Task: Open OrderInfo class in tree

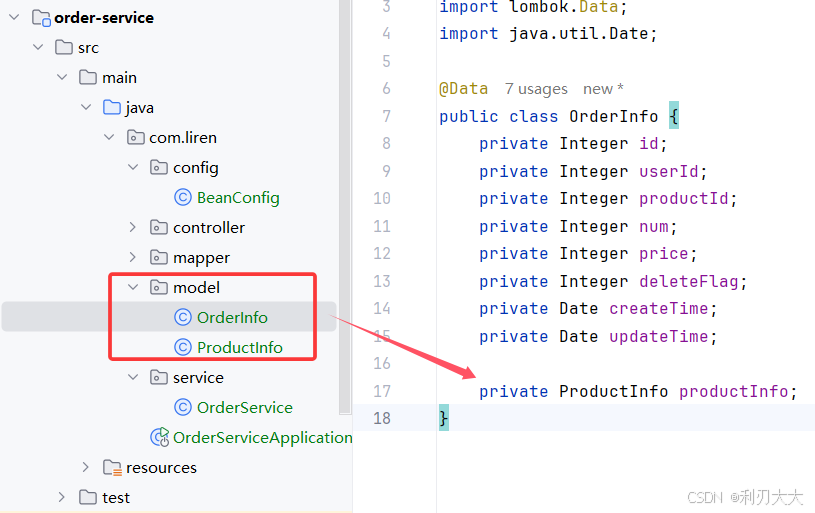Action: (x=232, y=318)
